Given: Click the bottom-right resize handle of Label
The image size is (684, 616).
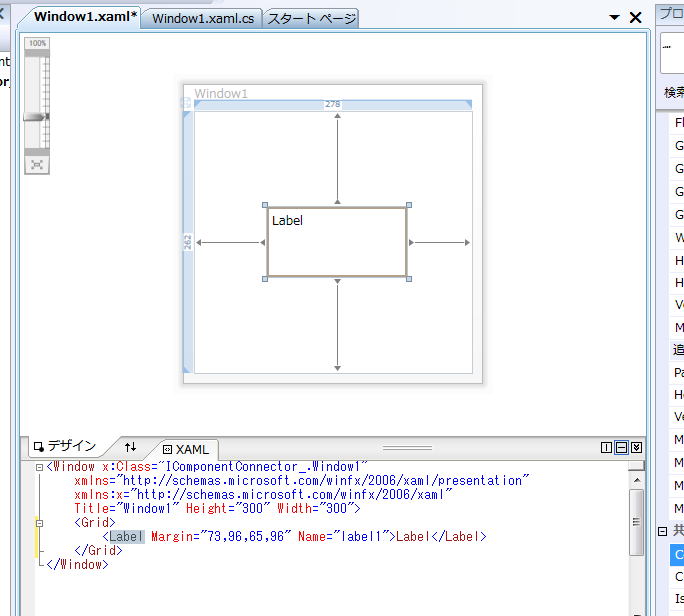Looking at the screenshot, I should pyautogui.click(x=409, y=279).
